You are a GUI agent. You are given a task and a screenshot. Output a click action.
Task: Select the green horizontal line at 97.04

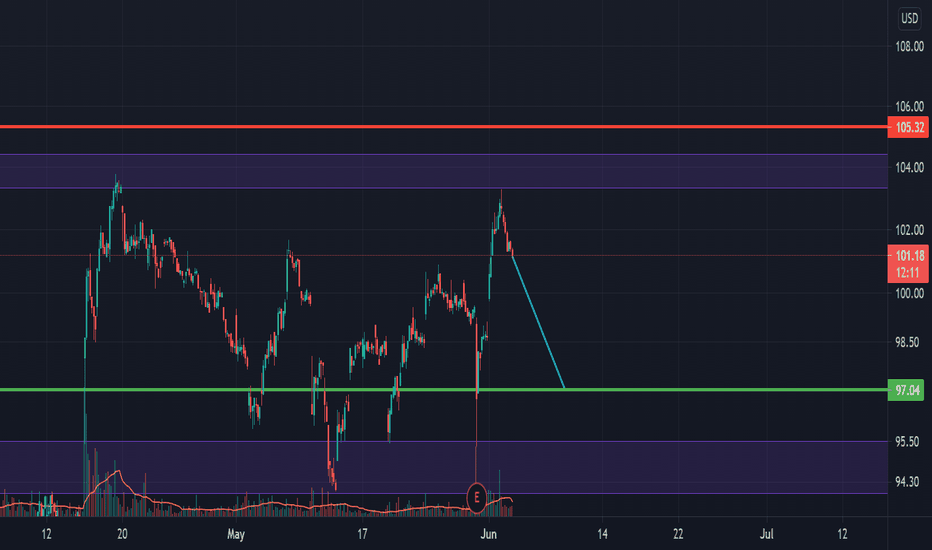pyautogui.click(x=443, y=389)
